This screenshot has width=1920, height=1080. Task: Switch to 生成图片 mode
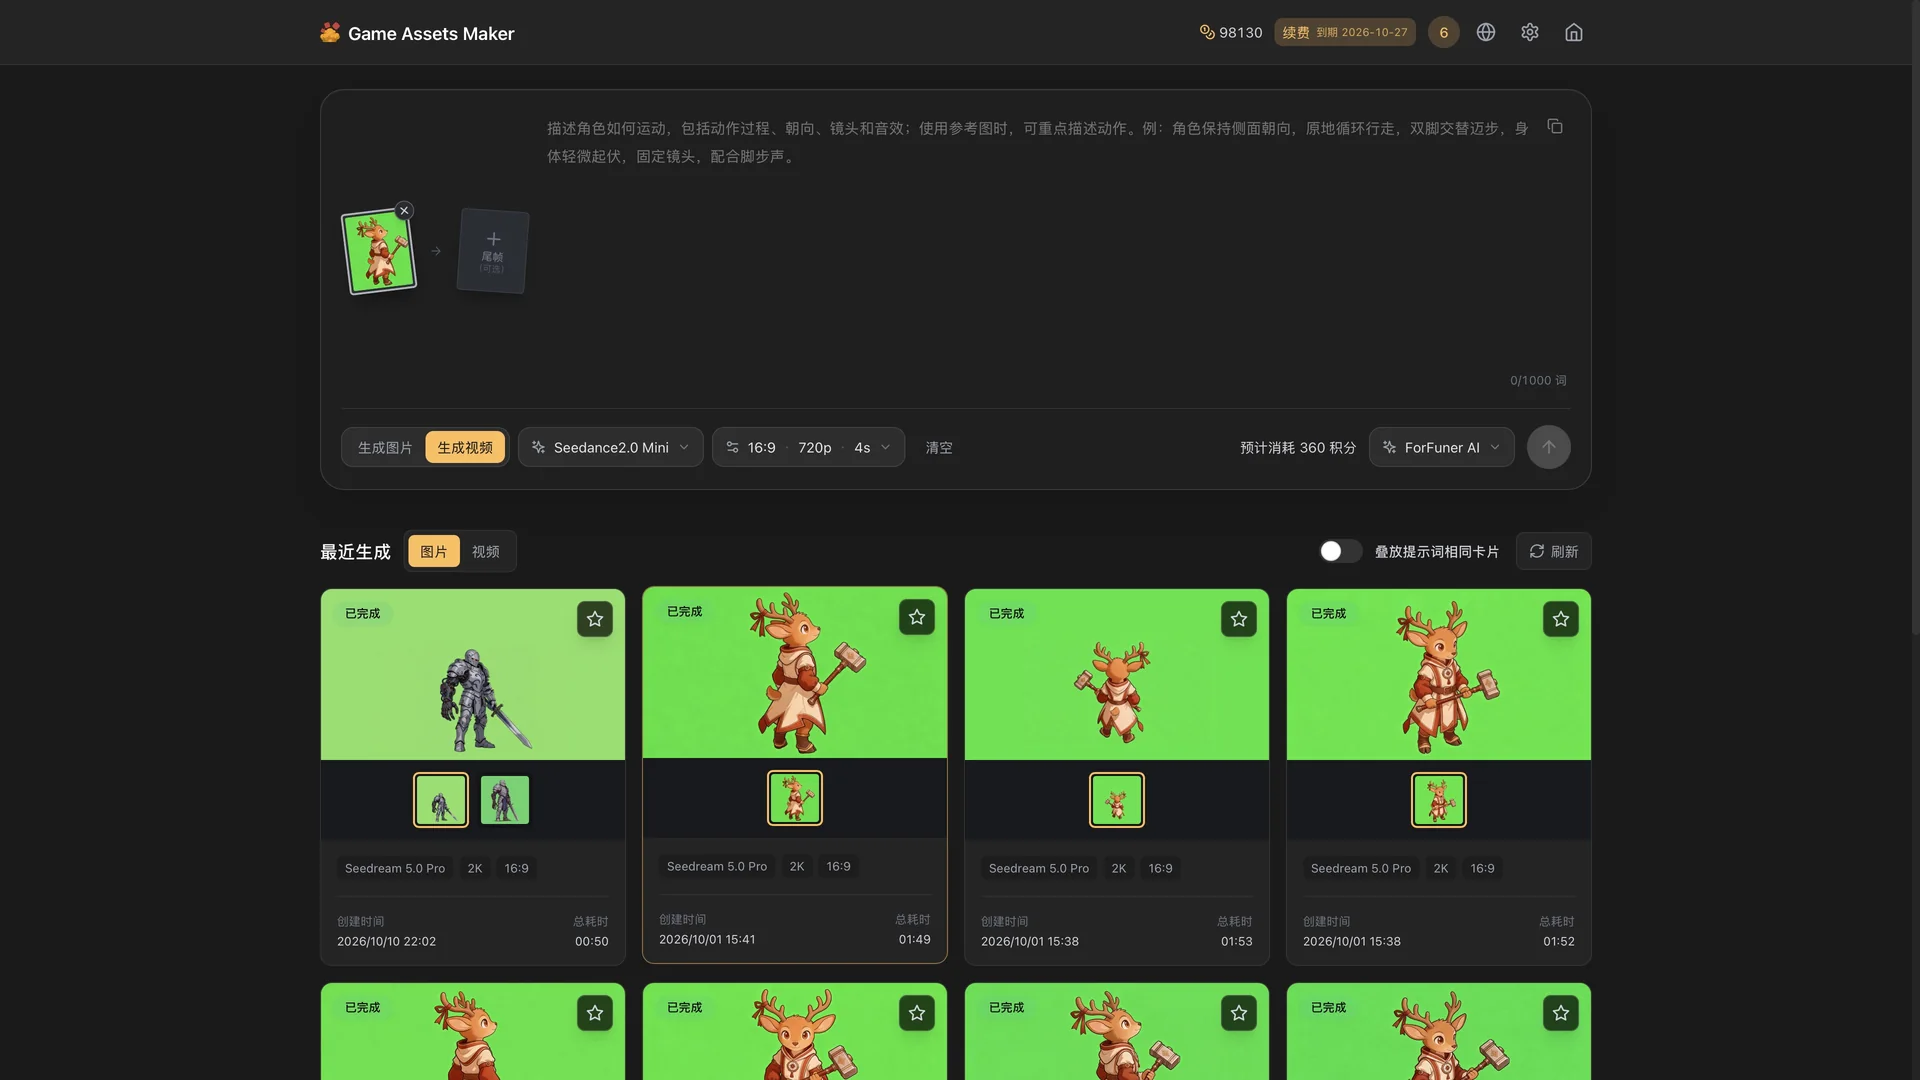point(385,447)
